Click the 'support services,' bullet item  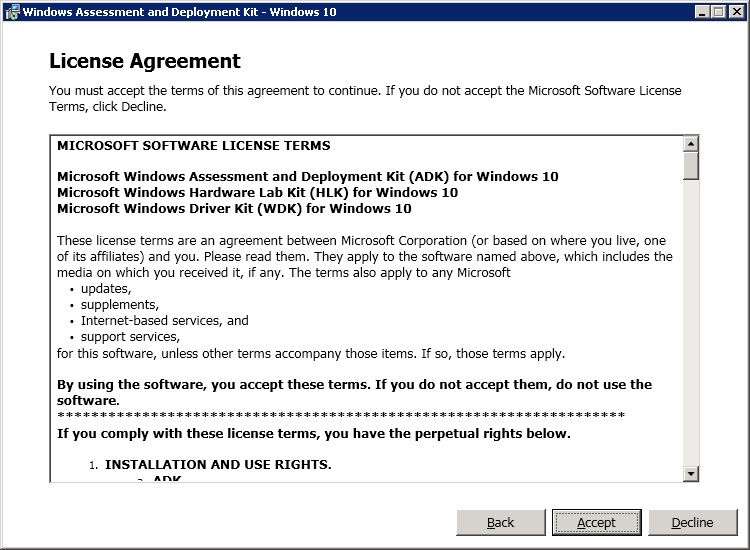(130, 337)
